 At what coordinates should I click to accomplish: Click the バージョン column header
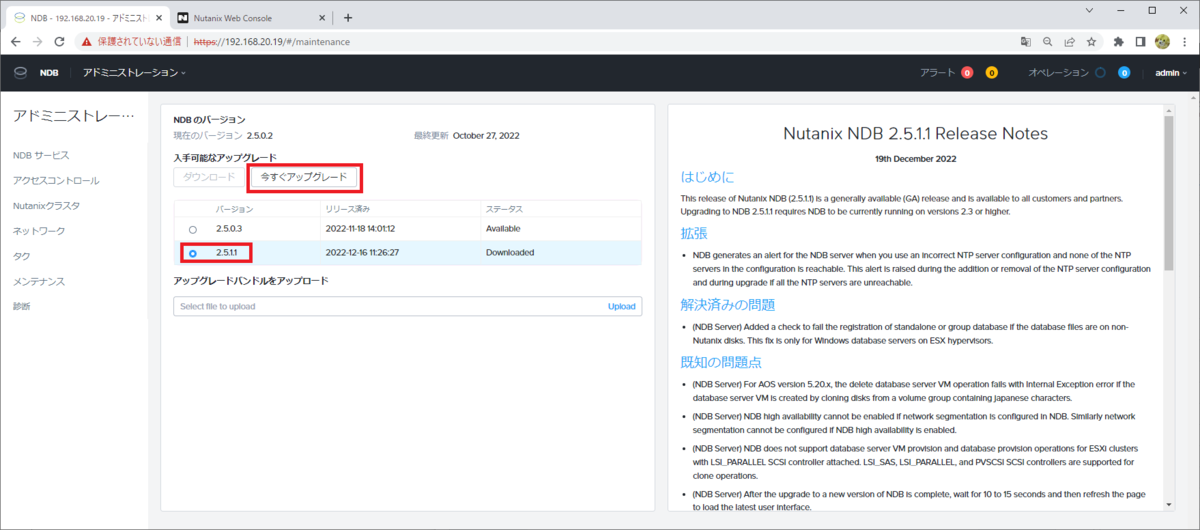235,209
